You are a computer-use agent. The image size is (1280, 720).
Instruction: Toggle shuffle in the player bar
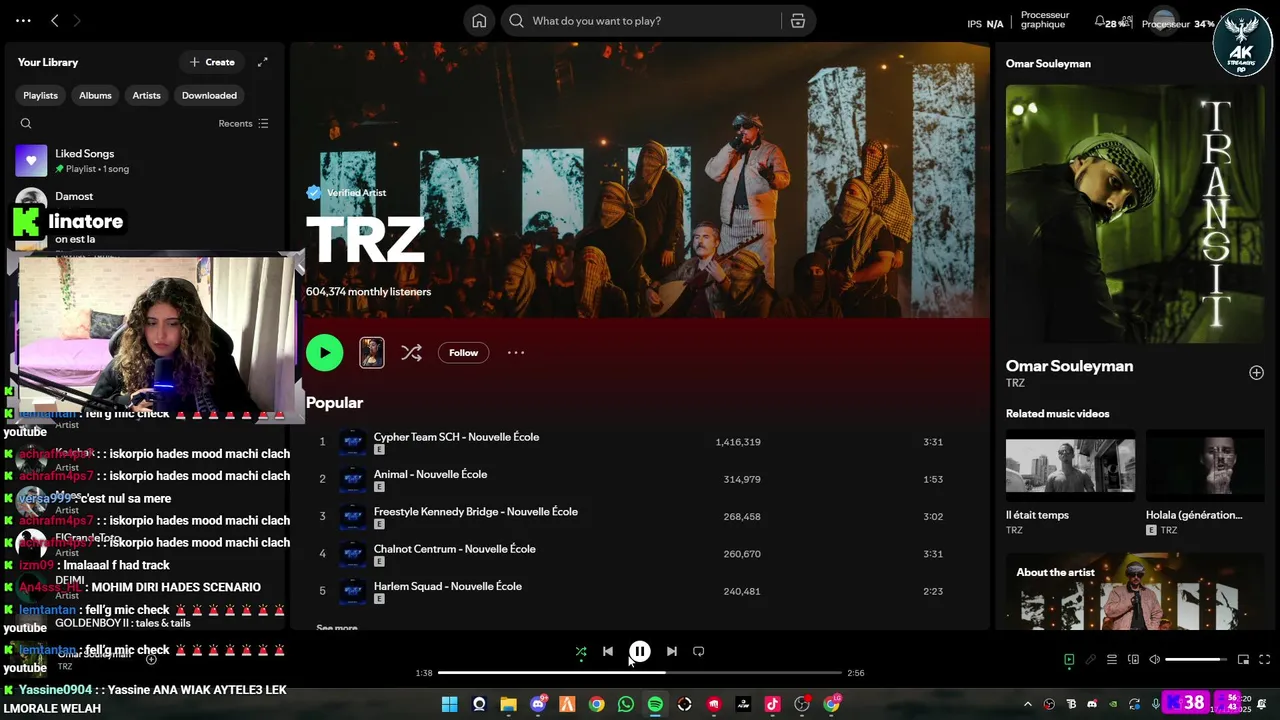click(x=581, y=651)
